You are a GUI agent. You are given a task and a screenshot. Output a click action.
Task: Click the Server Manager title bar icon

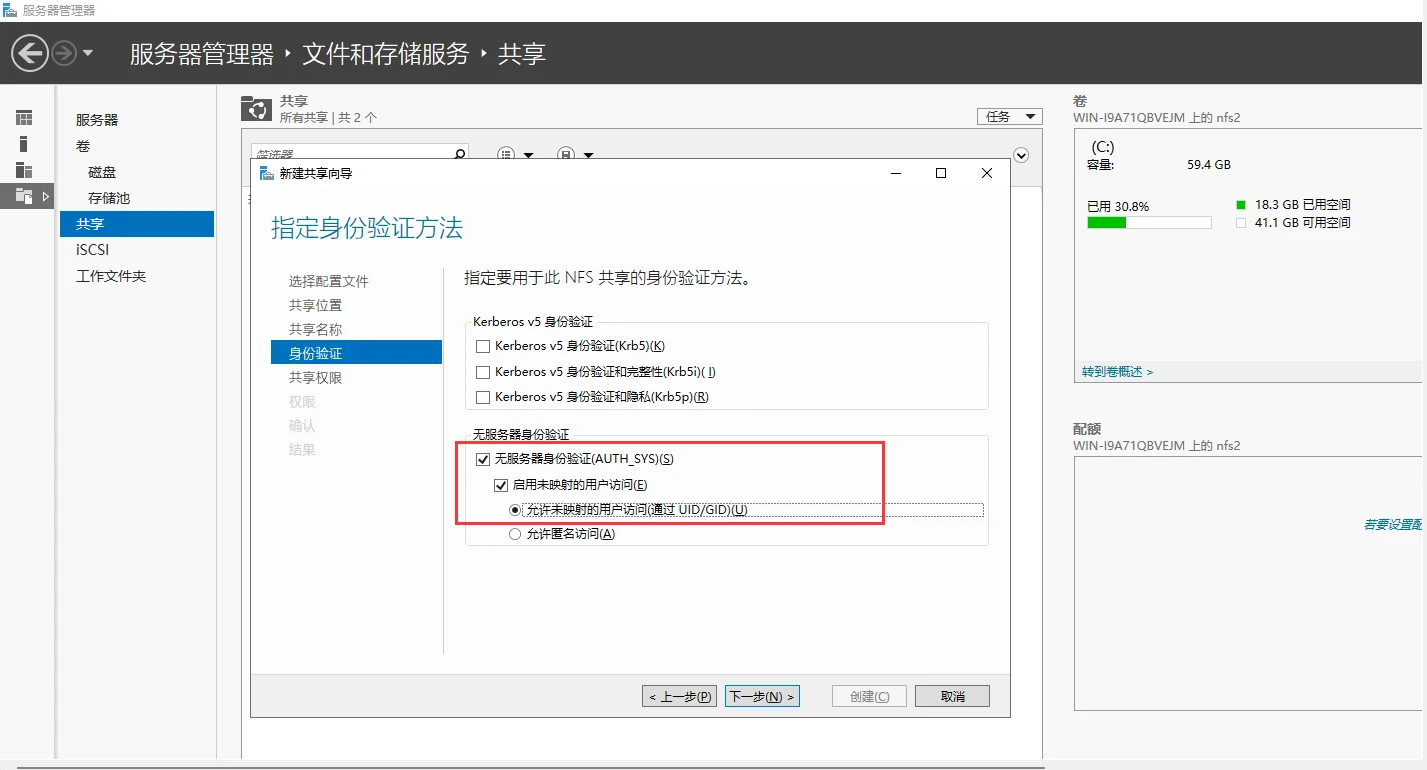10,10
